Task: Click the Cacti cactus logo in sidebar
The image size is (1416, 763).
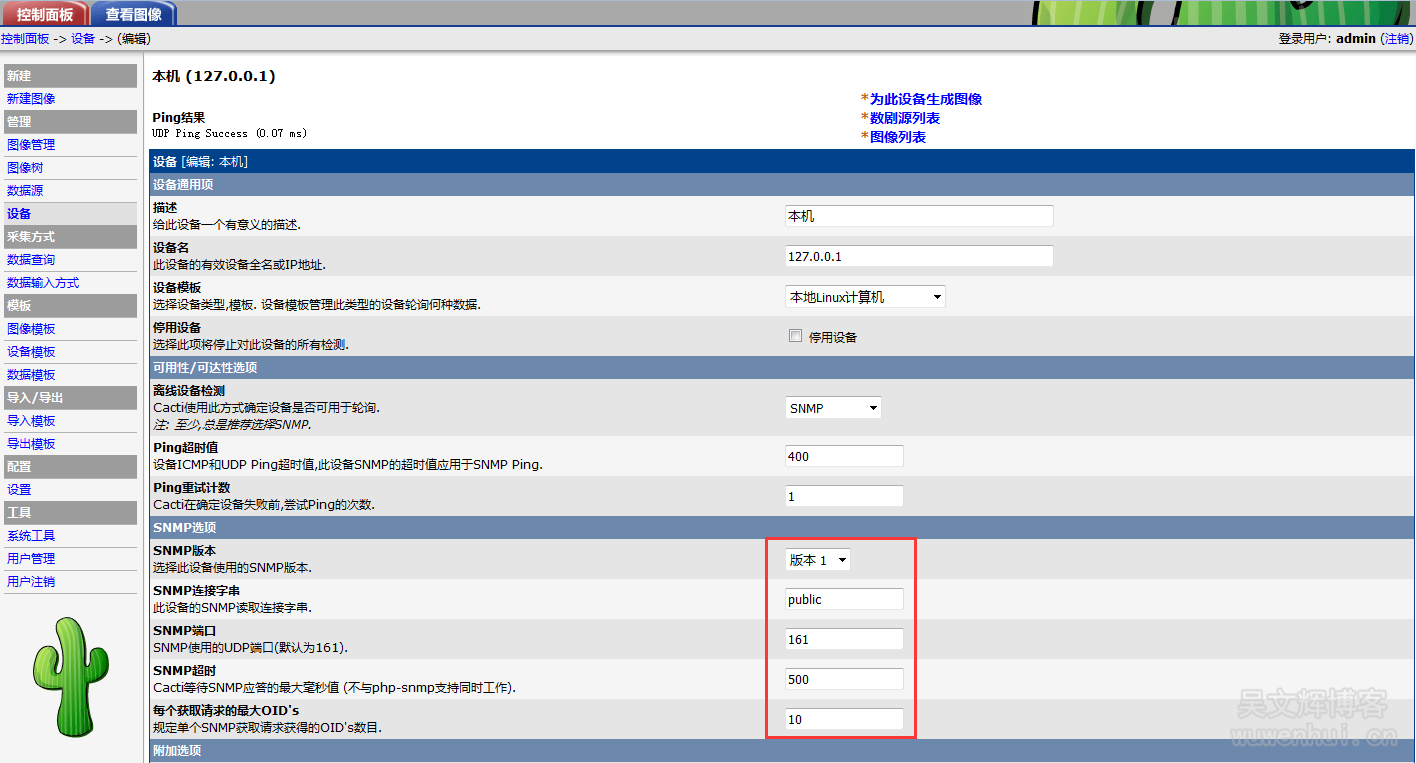Action: coord(70,675)
